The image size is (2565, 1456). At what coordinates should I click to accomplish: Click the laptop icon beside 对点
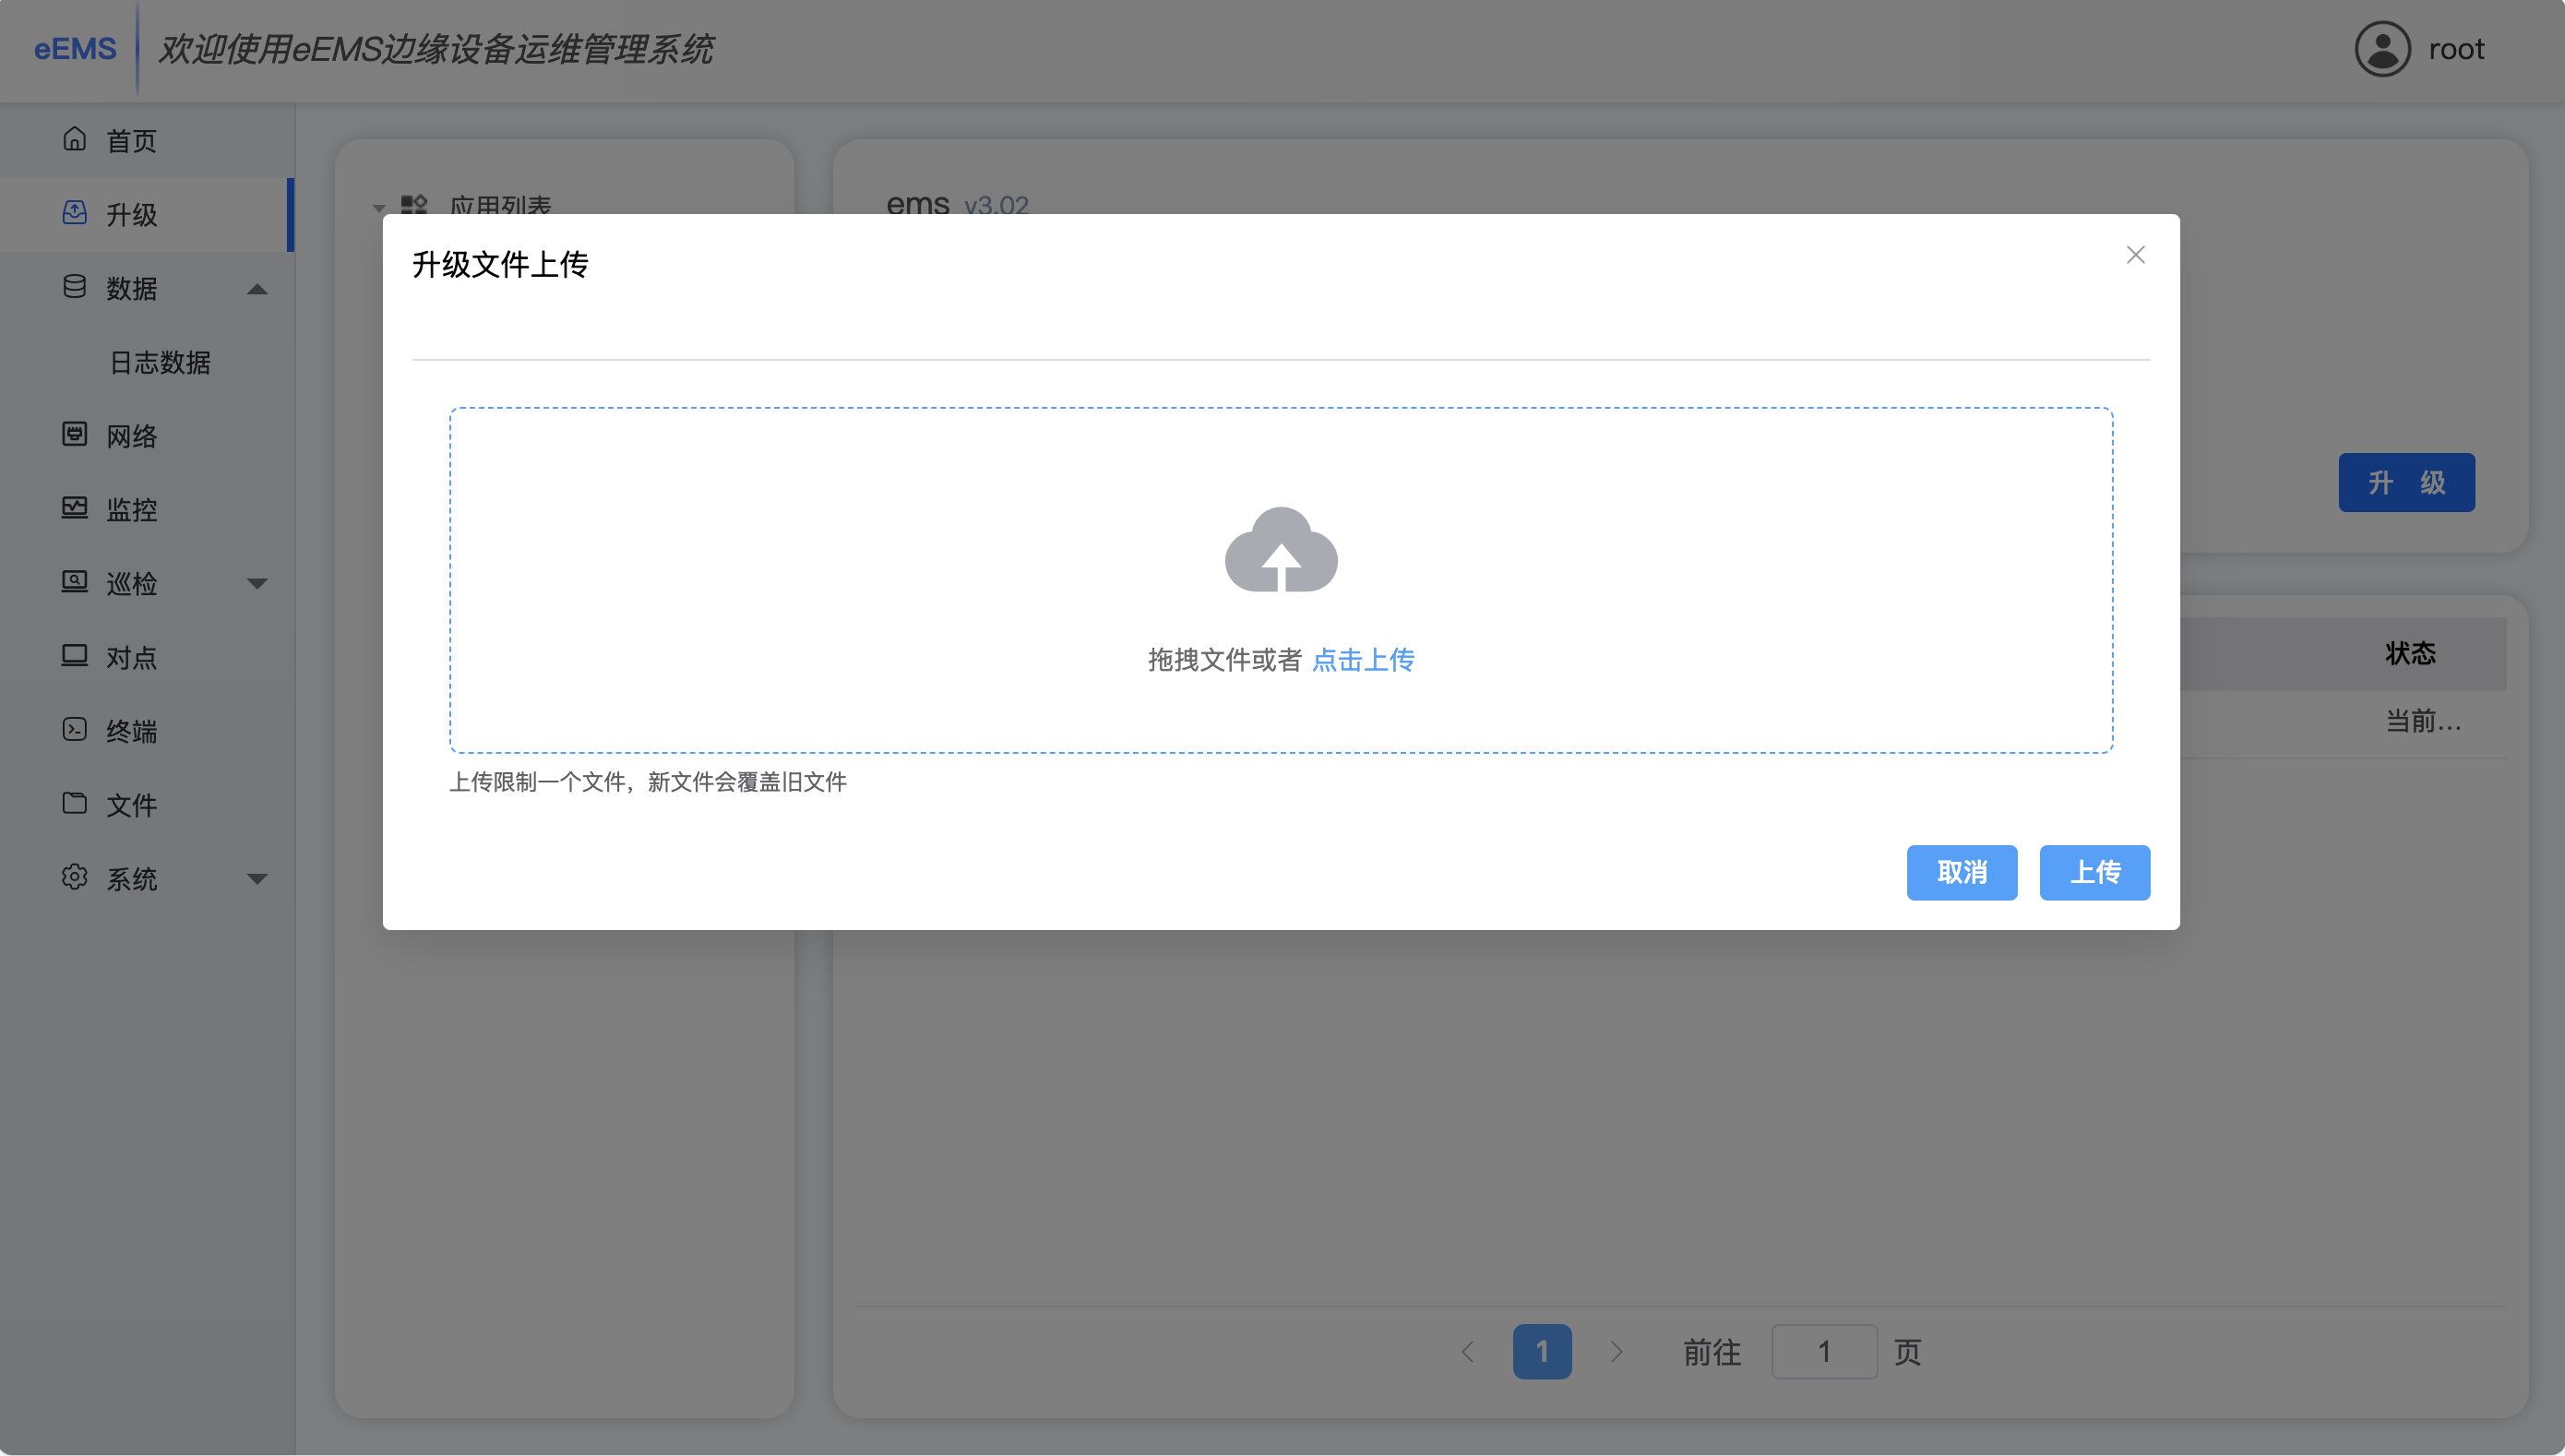(75, 656)
